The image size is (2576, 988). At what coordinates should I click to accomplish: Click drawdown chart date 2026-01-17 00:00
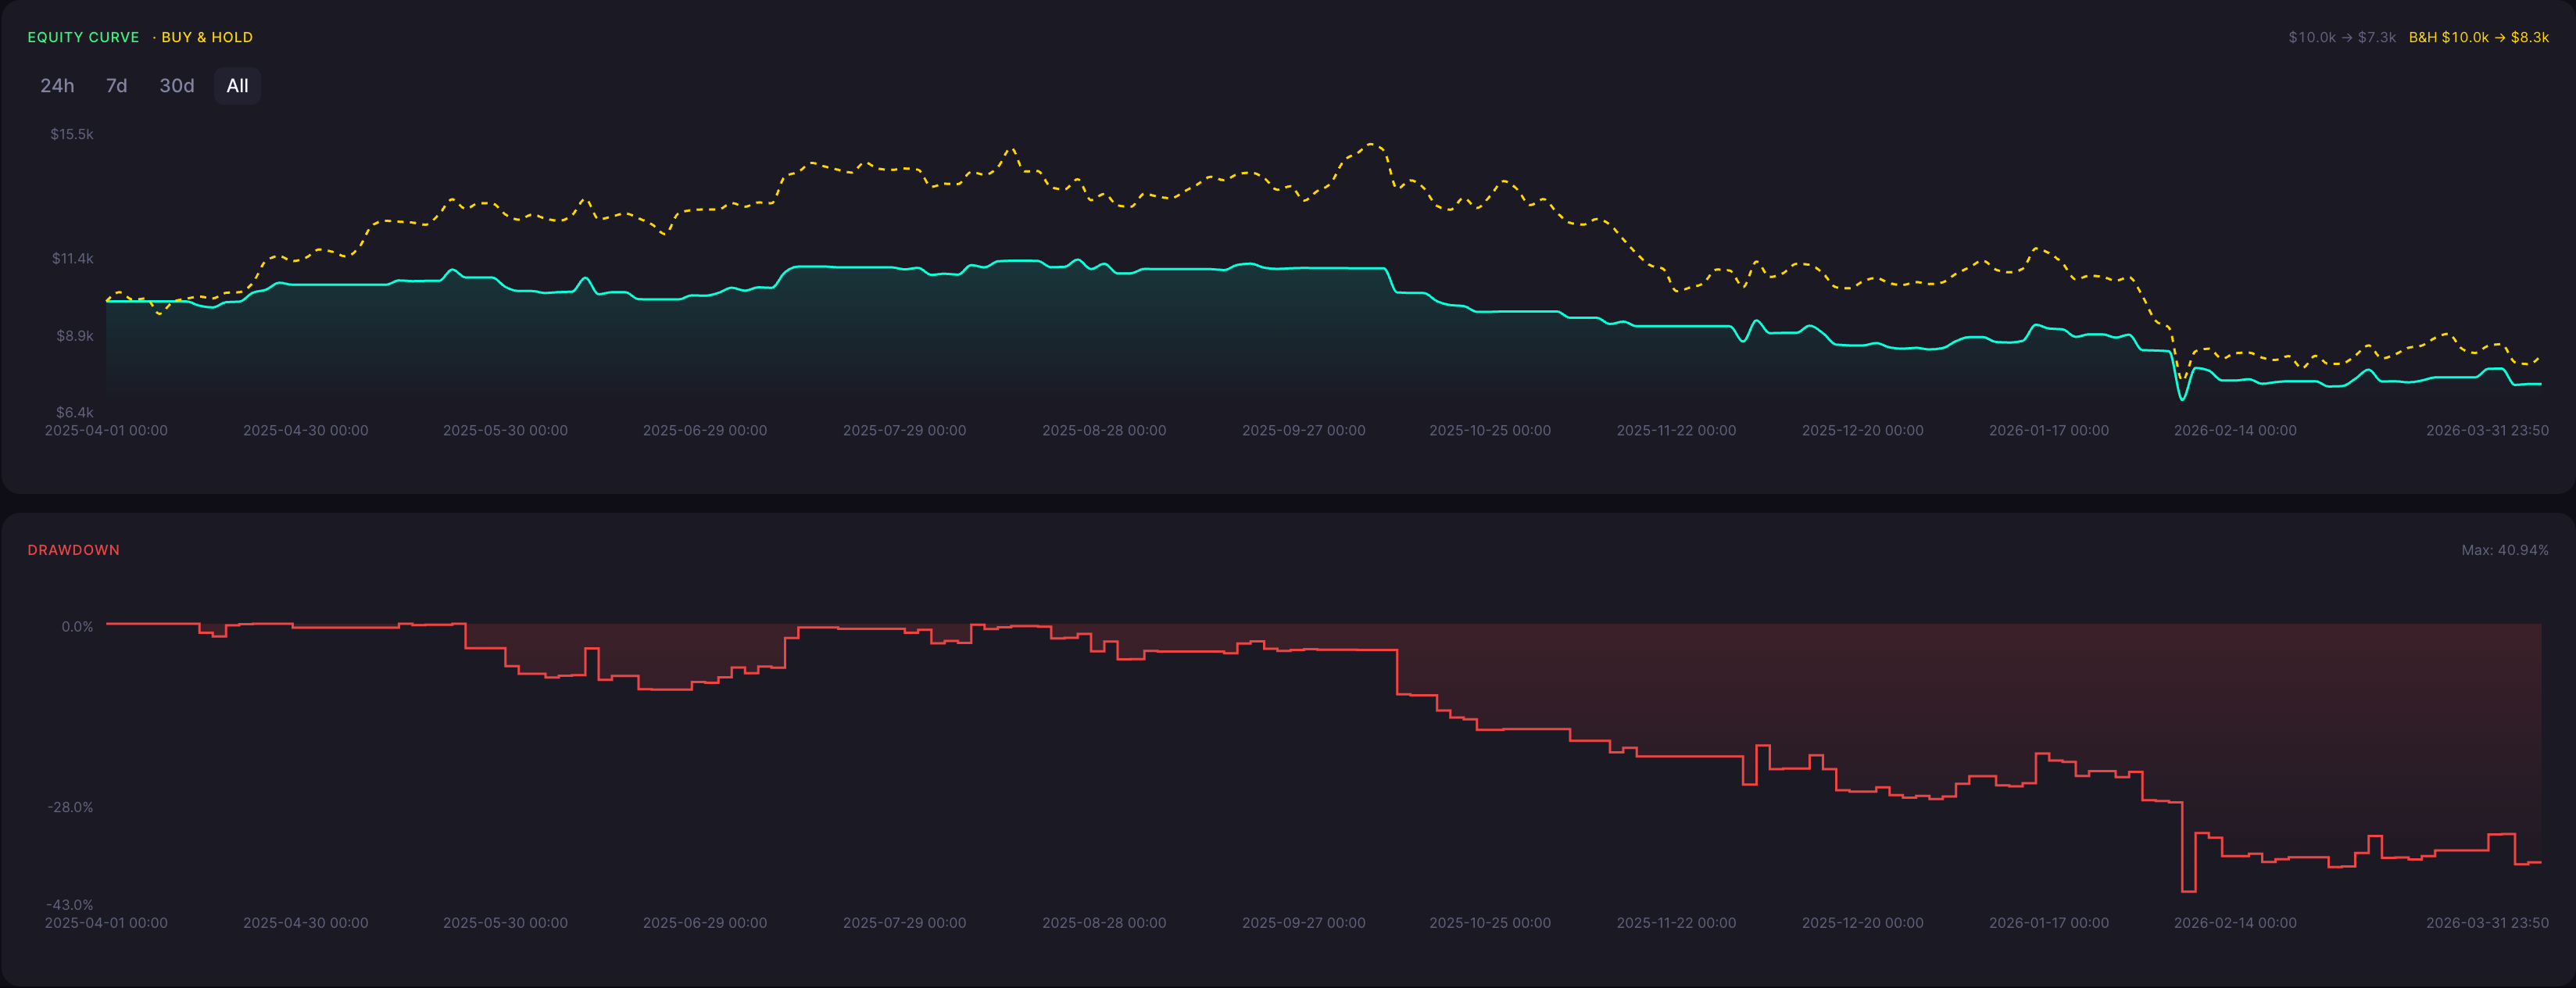pyautogui.click(x=2049, y=923)
